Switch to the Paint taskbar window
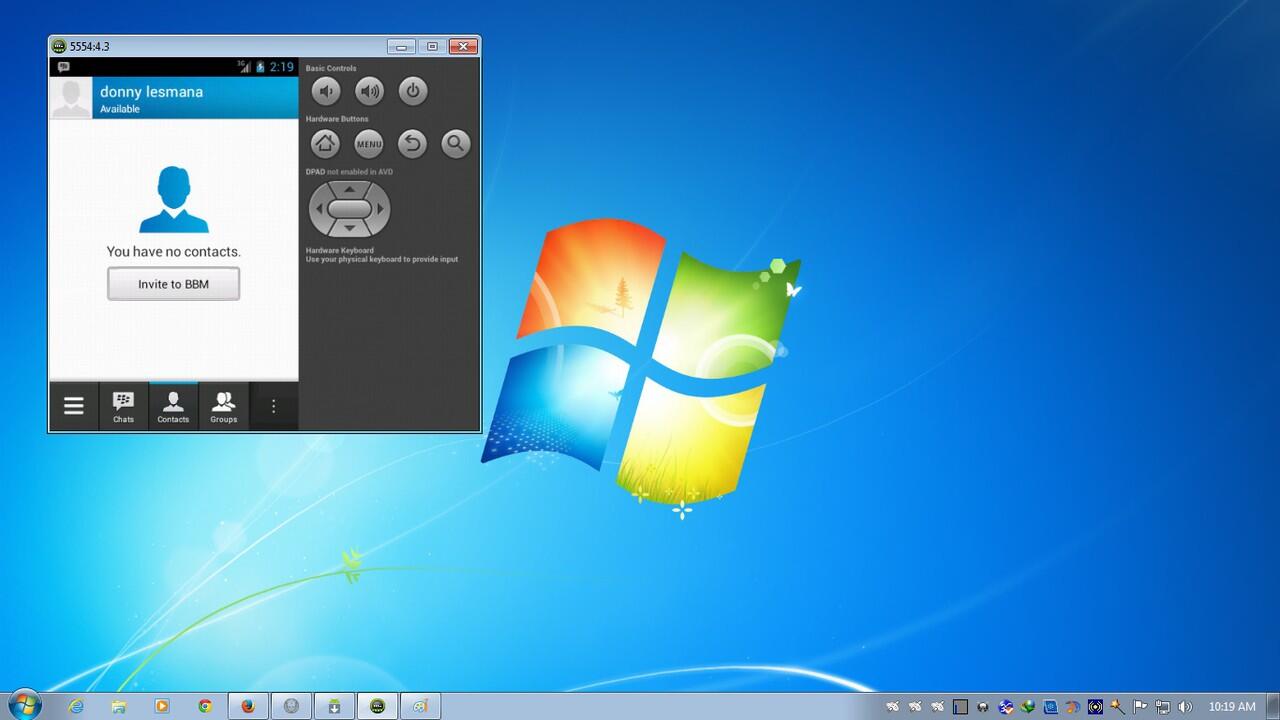The image size is (1280, 720). [421, 706]
